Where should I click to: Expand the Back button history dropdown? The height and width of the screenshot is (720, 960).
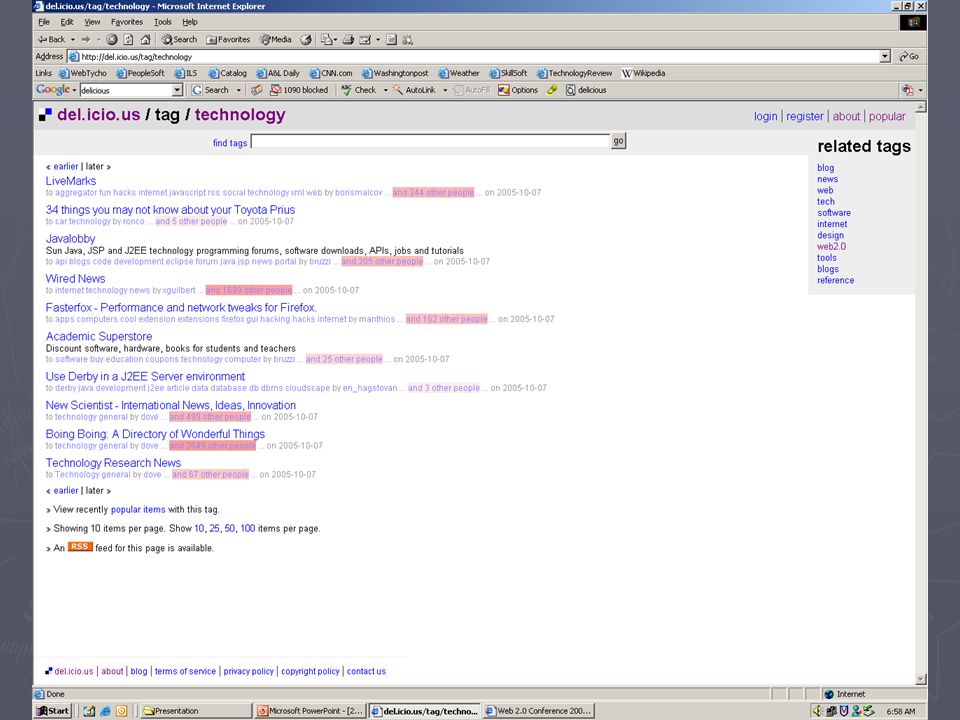click(73, 39)
